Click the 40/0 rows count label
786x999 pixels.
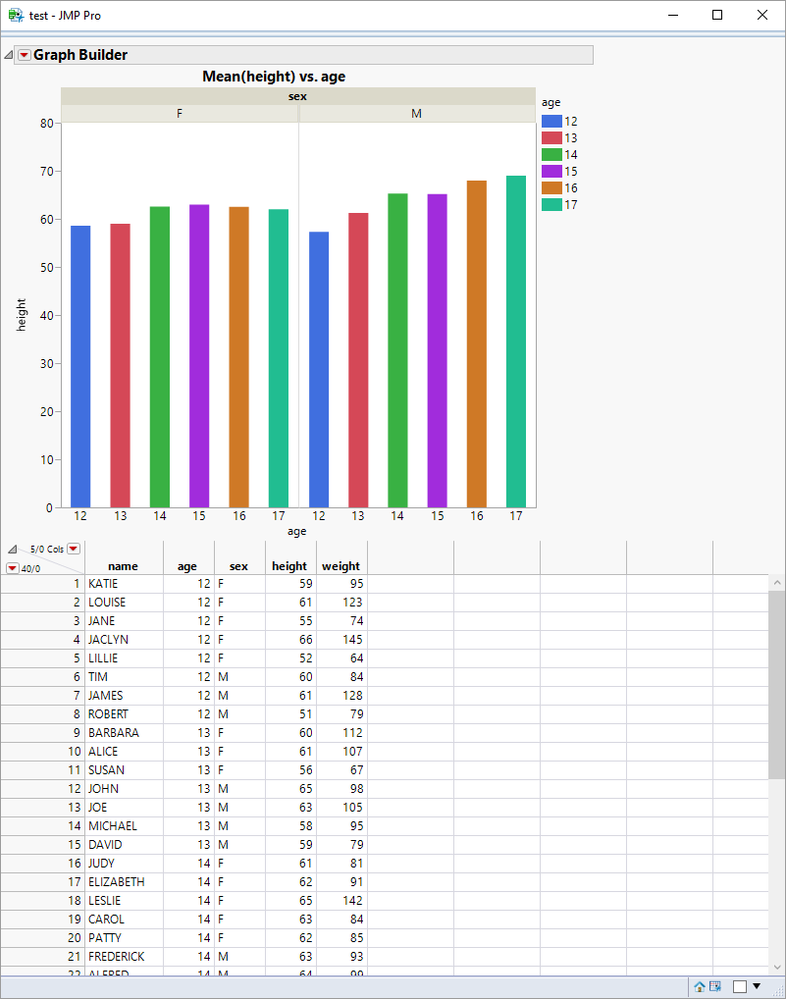tap(31, 568)
